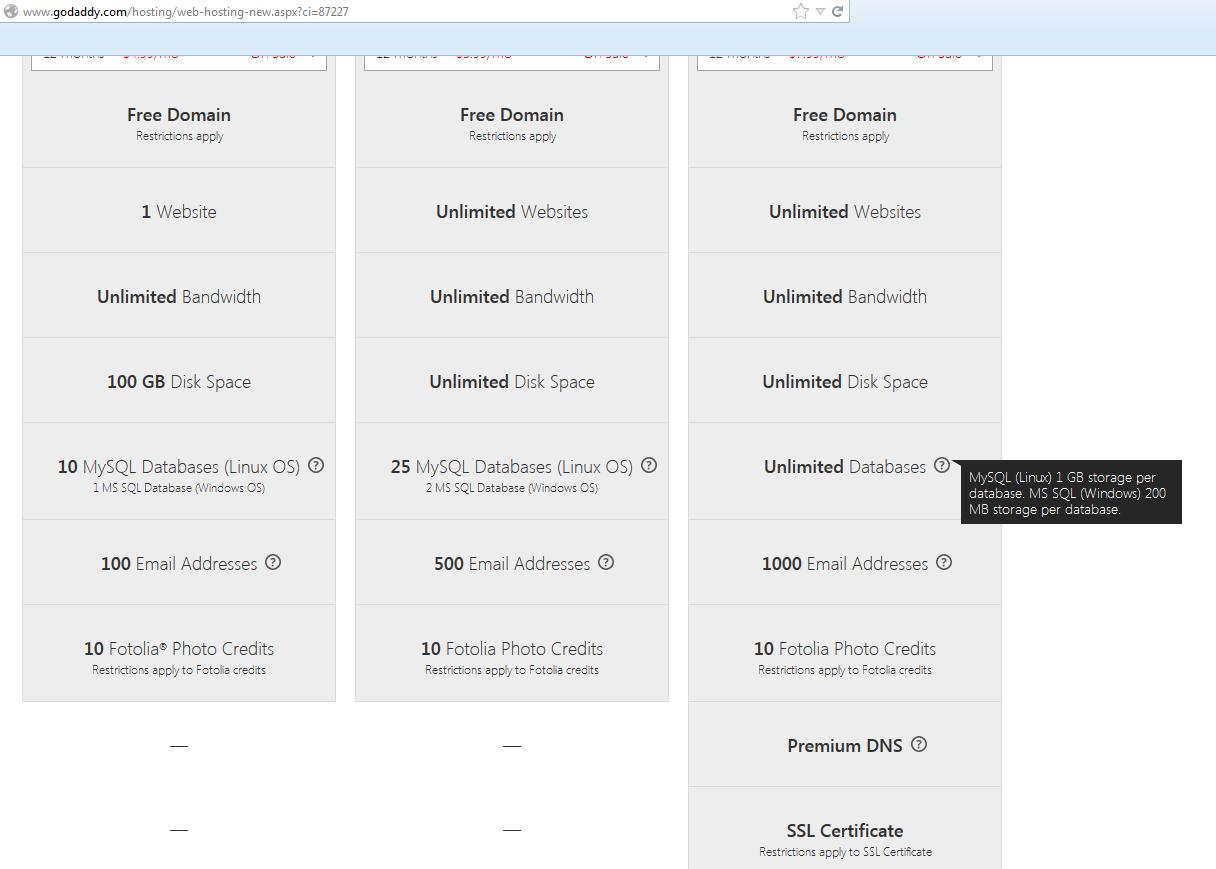Image resolution: width=1216 pixels, height=869 pixels.
Task: Click help icon beside 10 MySQL Databases
Action: [x=316, y=465]
